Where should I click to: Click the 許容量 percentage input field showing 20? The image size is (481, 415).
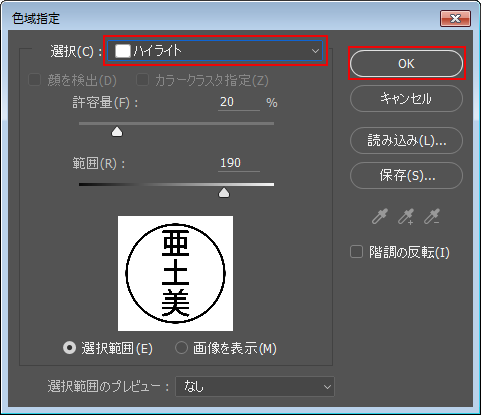pyautogui.click(x=239, y=102)
